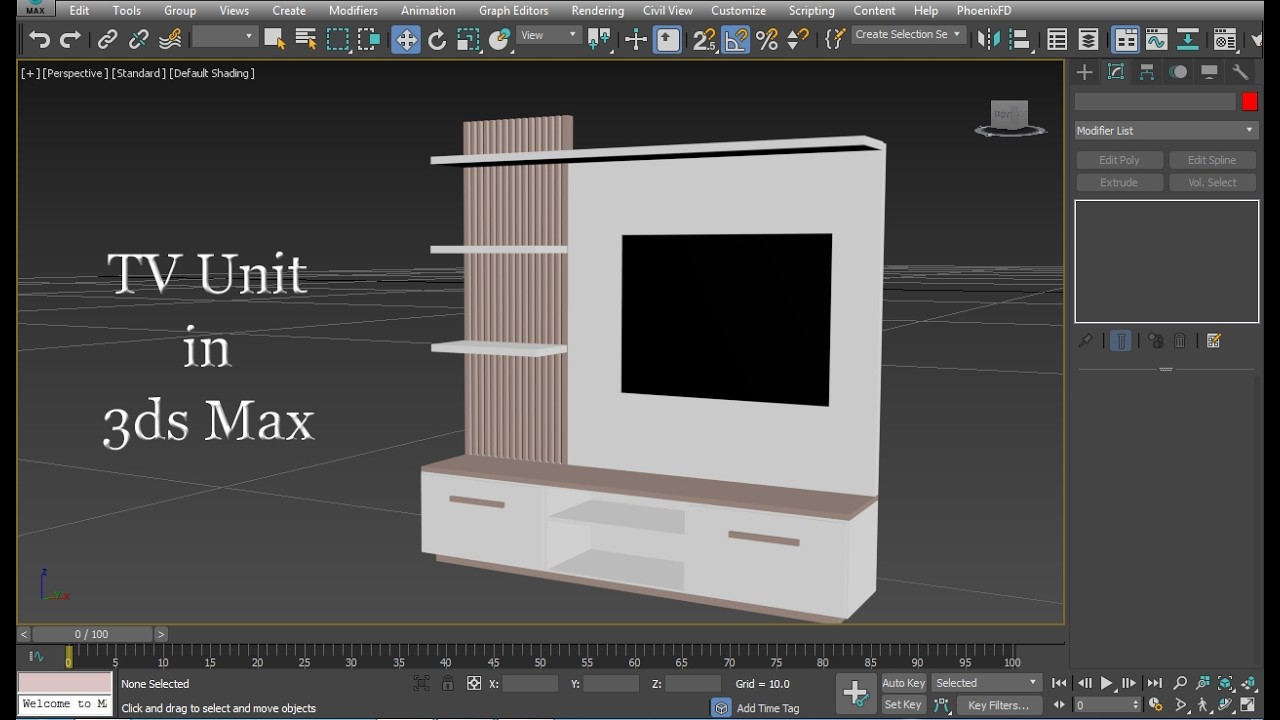Open the Create Selection Set dropdown

click(x=908, y=35)
